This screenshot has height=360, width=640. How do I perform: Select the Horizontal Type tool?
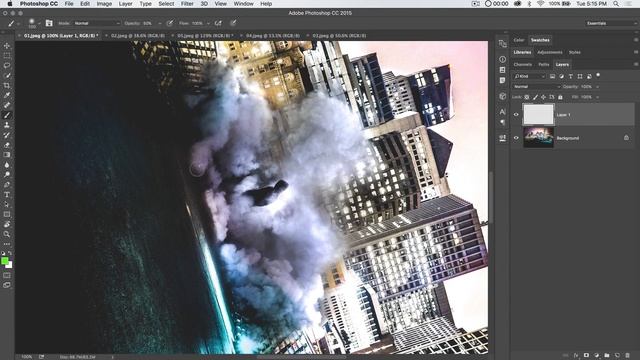point(7,195)
